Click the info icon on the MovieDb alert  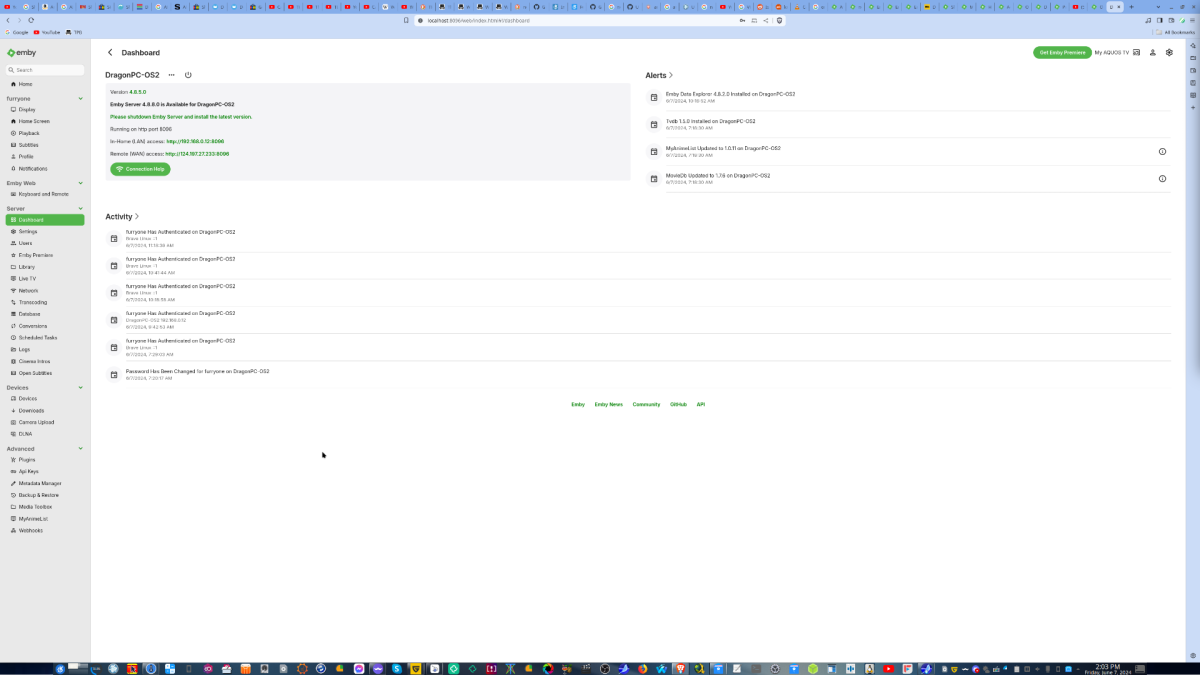1162,178
